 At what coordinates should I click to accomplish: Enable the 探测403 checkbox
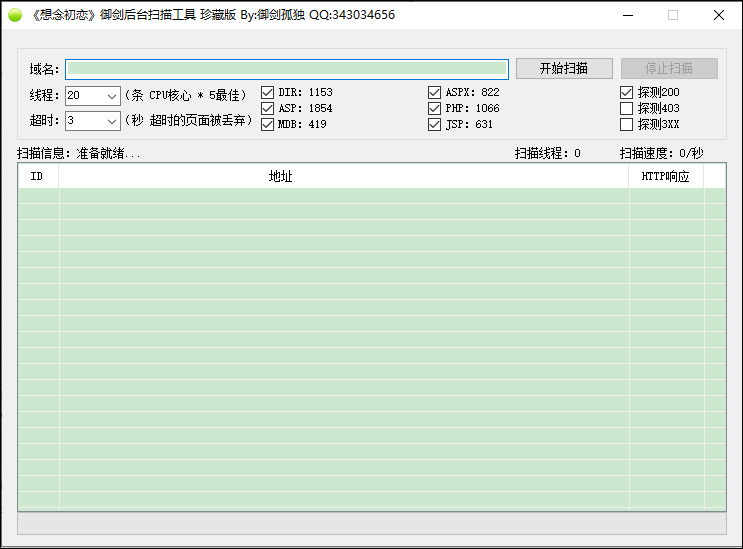pyautogui.click(x=626, y=108)
